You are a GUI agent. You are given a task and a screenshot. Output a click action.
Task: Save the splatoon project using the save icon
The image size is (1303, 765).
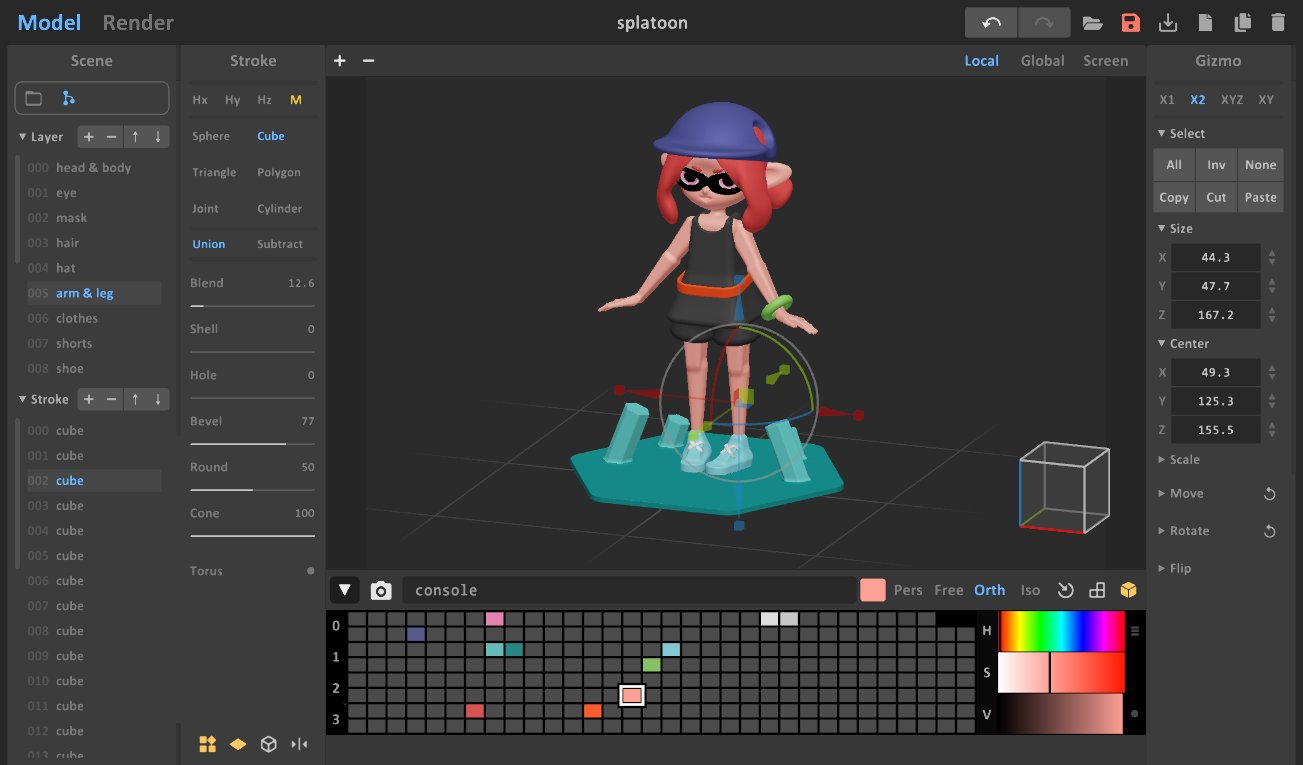1130,21
